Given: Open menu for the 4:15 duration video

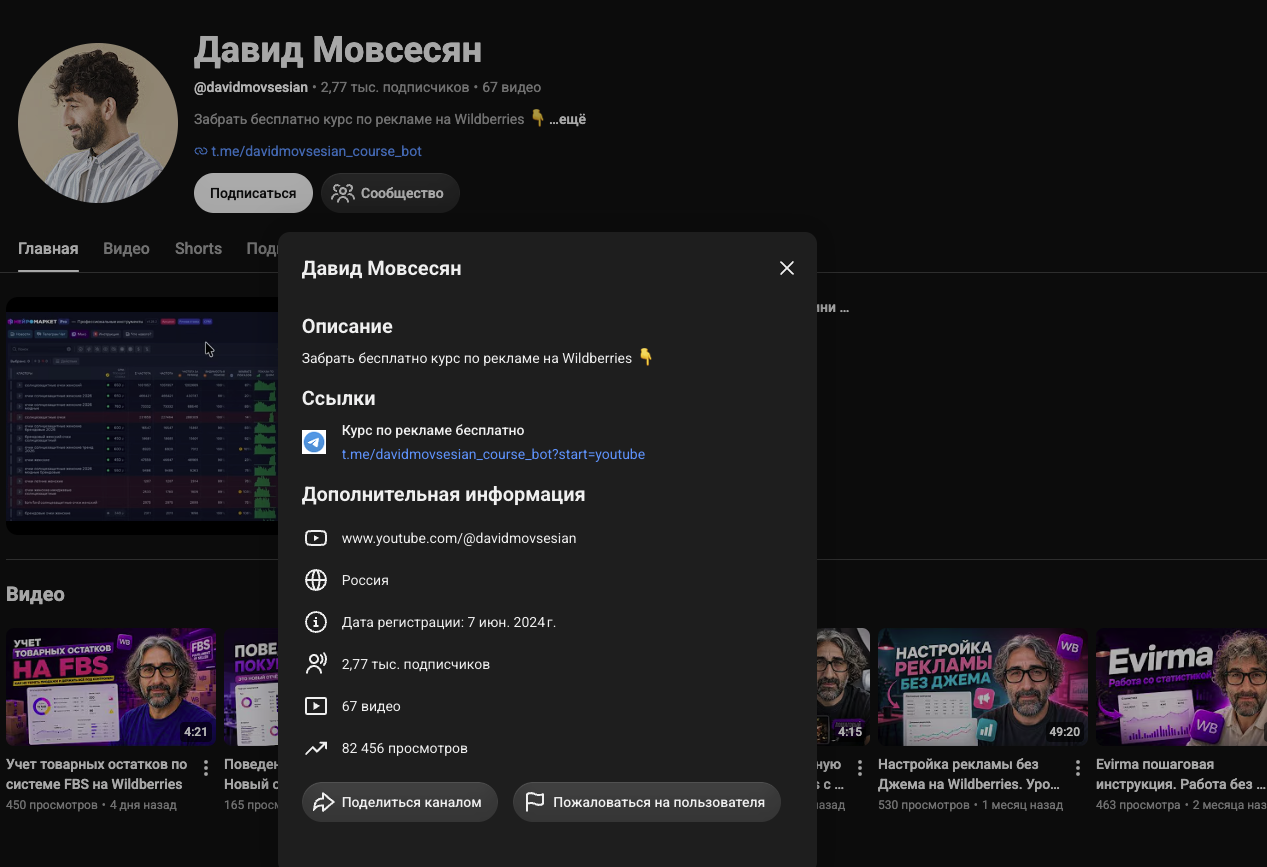Looking at the screenshot, I should click(860, 768).
